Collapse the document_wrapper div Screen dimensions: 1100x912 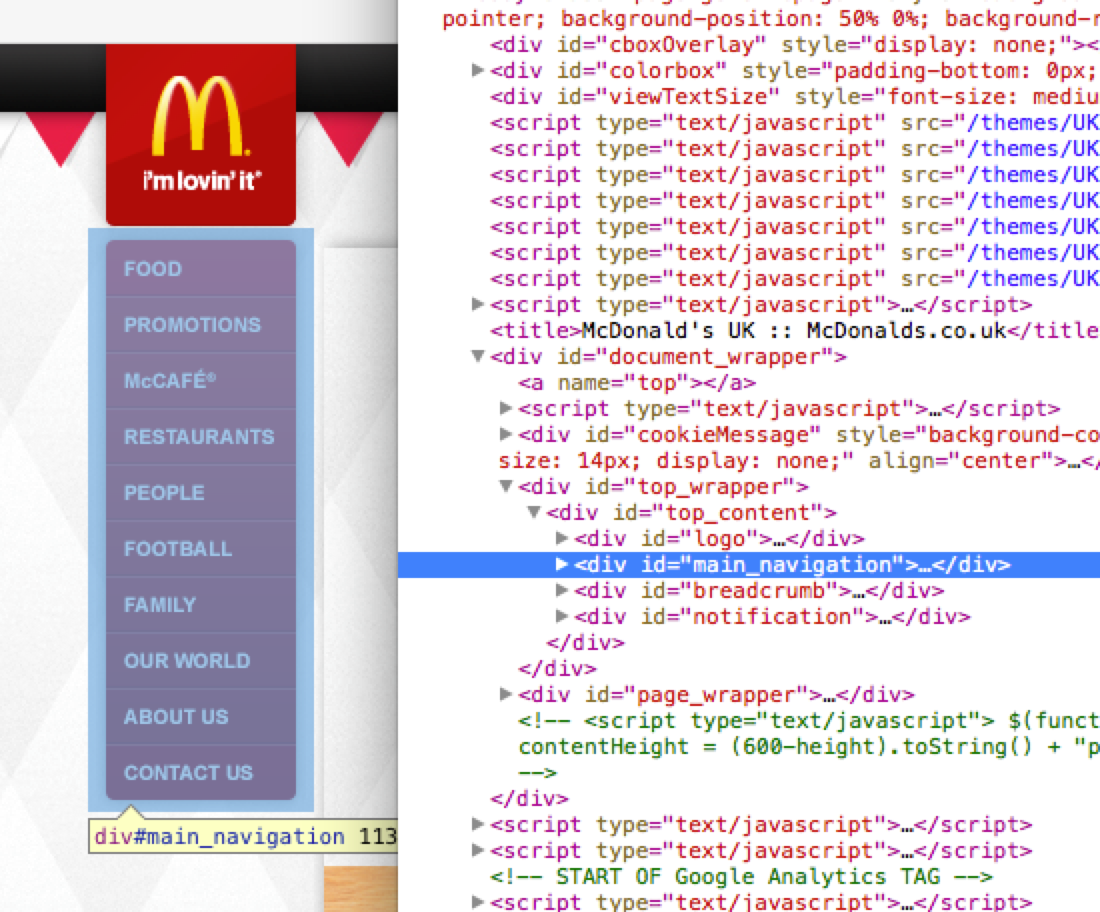point(478,356)
